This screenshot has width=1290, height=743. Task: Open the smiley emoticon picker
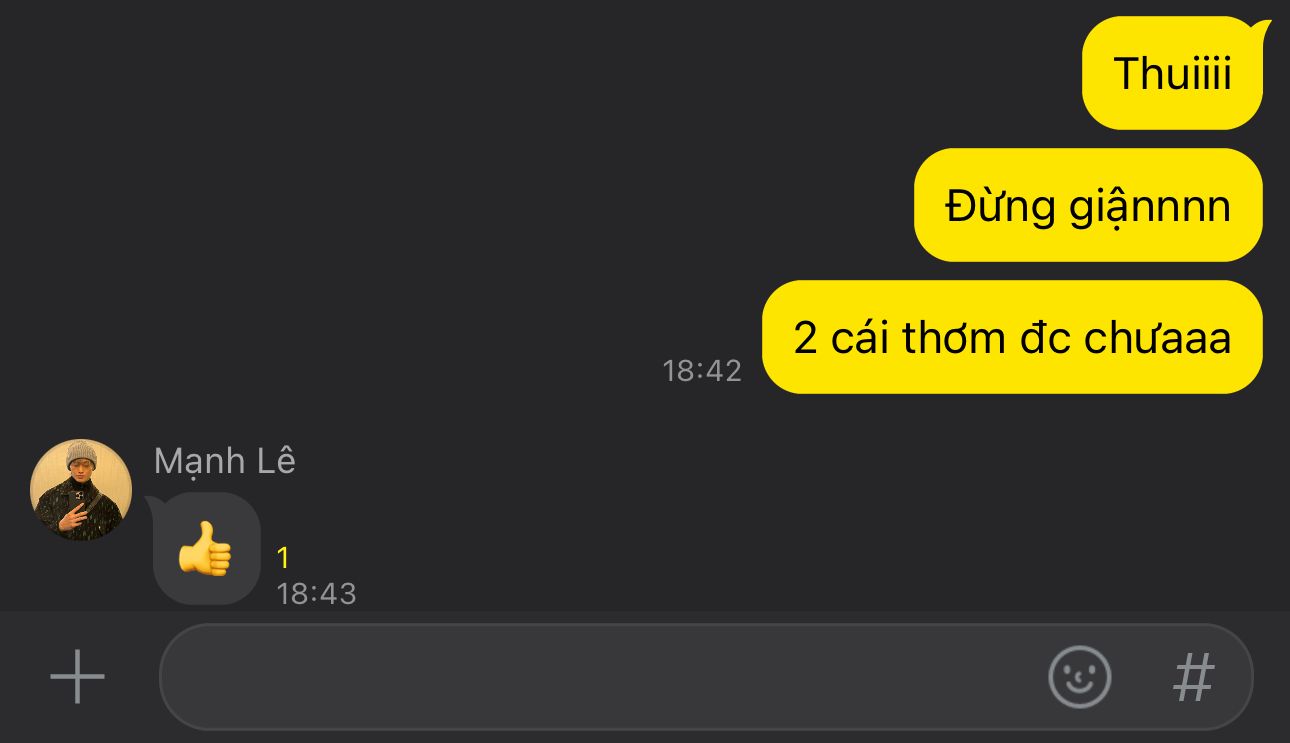click(x=1079, y=677)
